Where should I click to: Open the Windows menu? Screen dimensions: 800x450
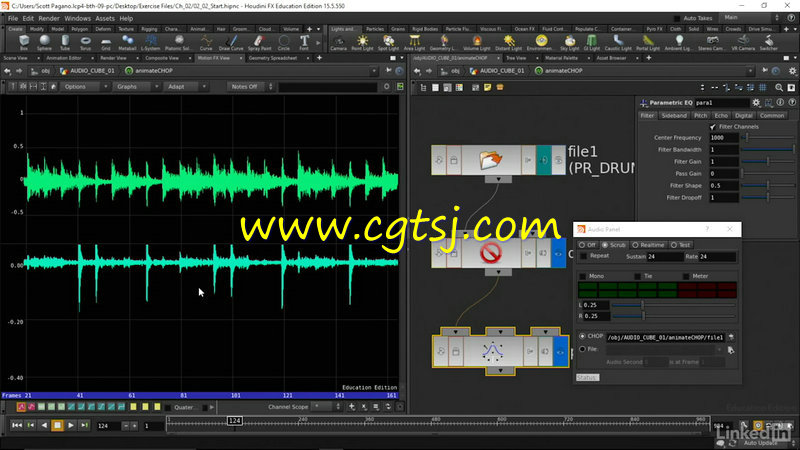[77, 18]
